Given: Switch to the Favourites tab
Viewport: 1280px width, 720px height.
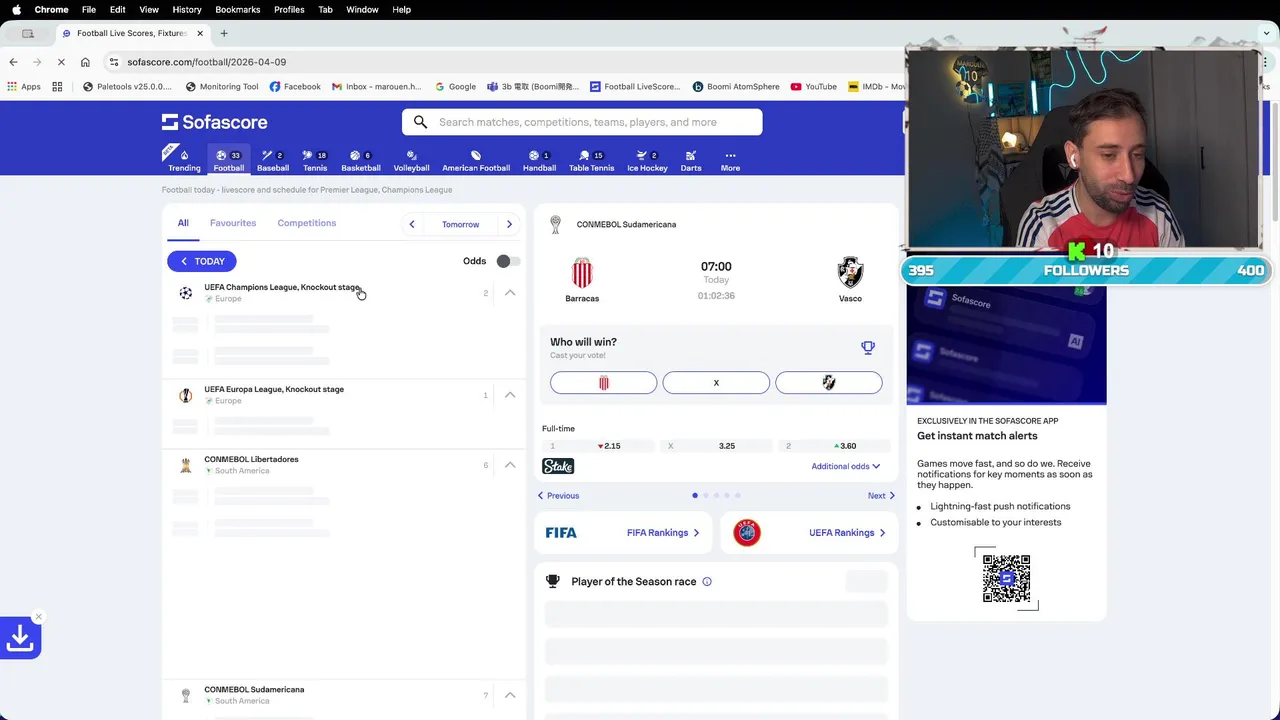Looking at the screenshot, I should [x=233, y=223].
